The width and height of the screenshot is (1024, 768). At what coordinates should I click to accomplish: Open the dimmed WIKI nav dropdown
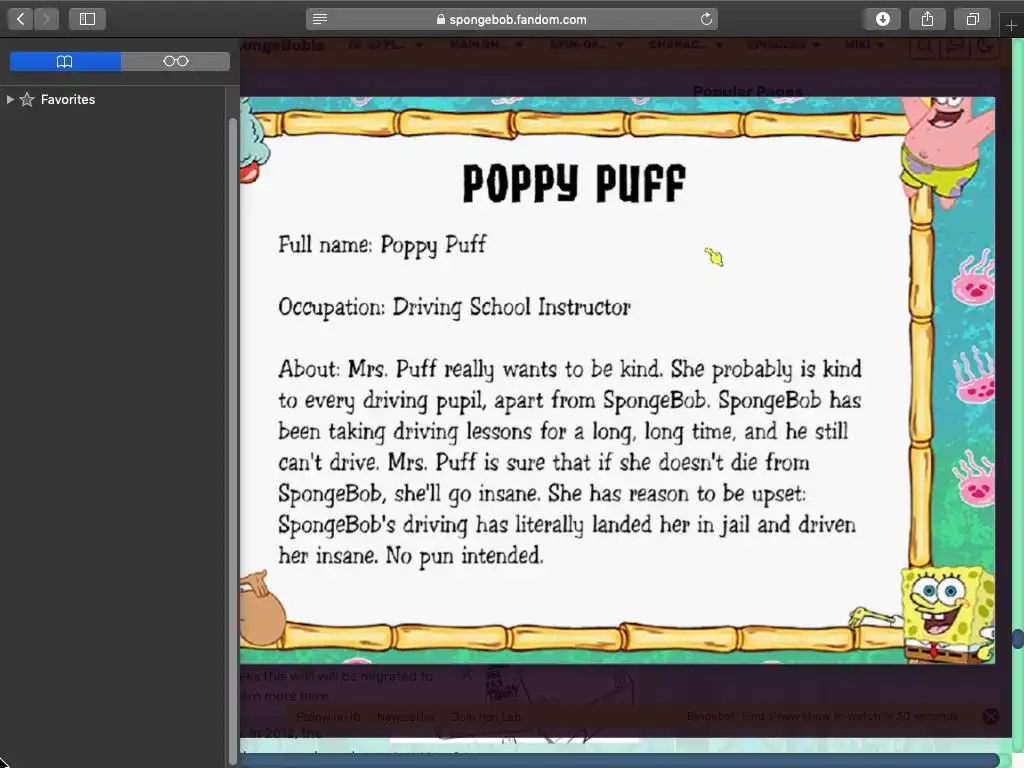pos(864,44)
